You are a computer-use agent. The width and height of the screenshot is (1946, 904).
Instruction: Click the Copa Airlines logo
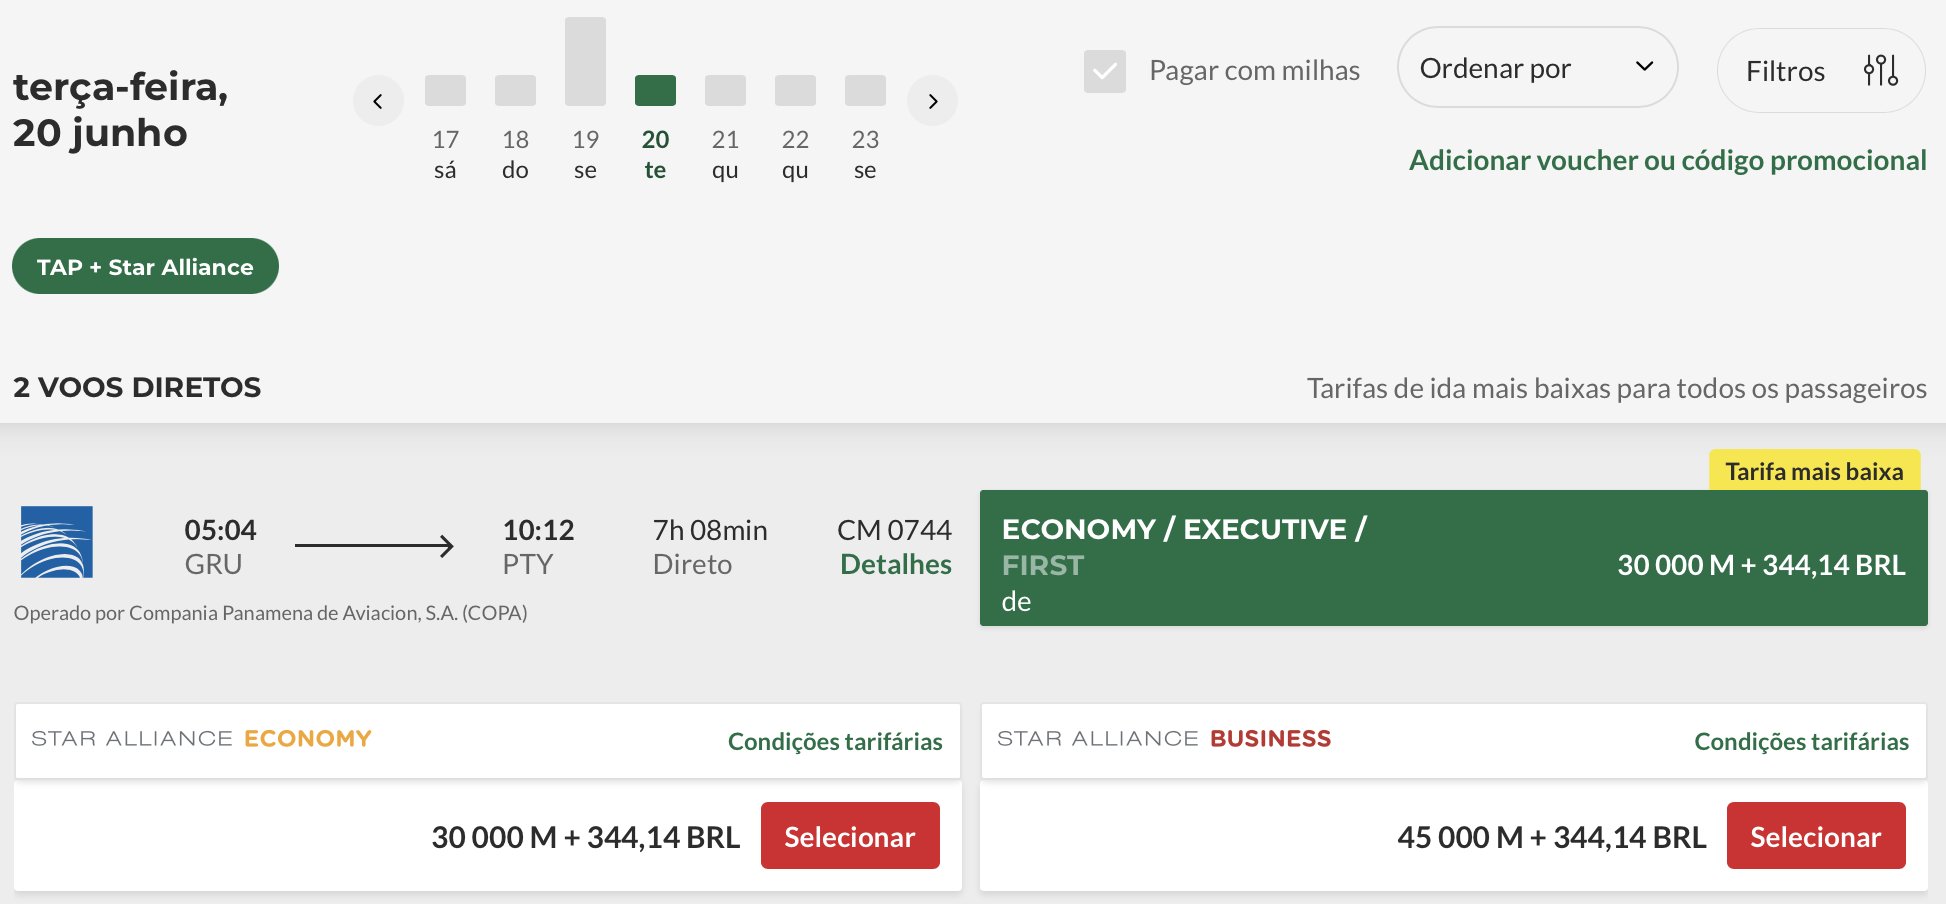(x=57, y=542)
